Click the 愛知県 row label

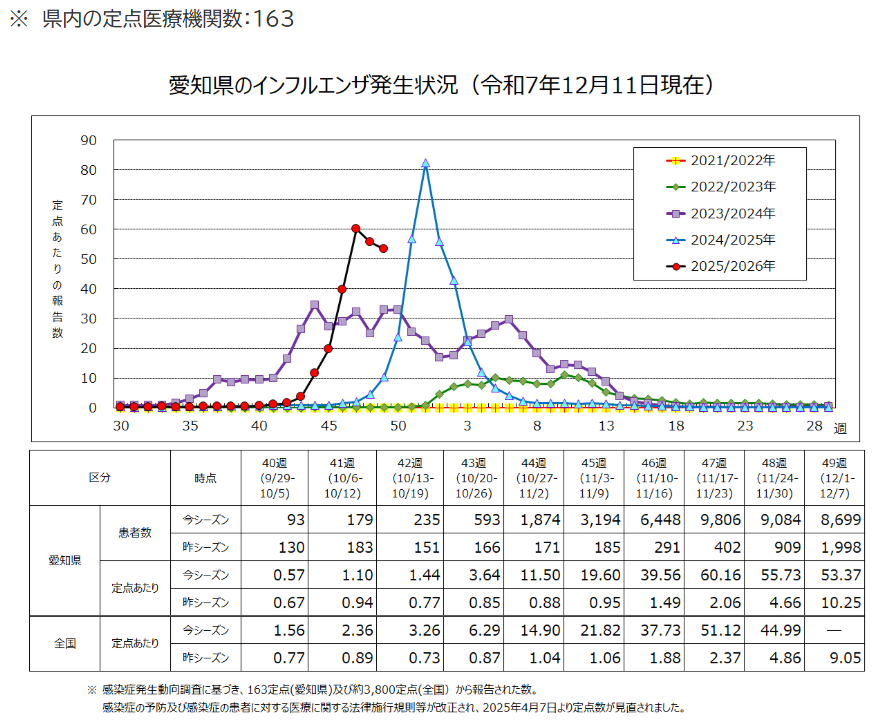click(65, 560)
